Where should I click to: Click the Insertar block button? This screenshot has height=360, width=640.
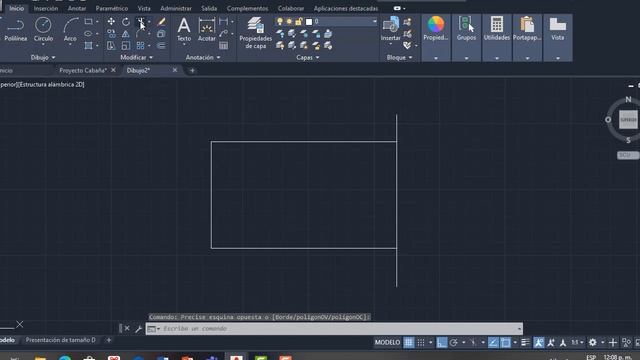(x=391, y=29)
